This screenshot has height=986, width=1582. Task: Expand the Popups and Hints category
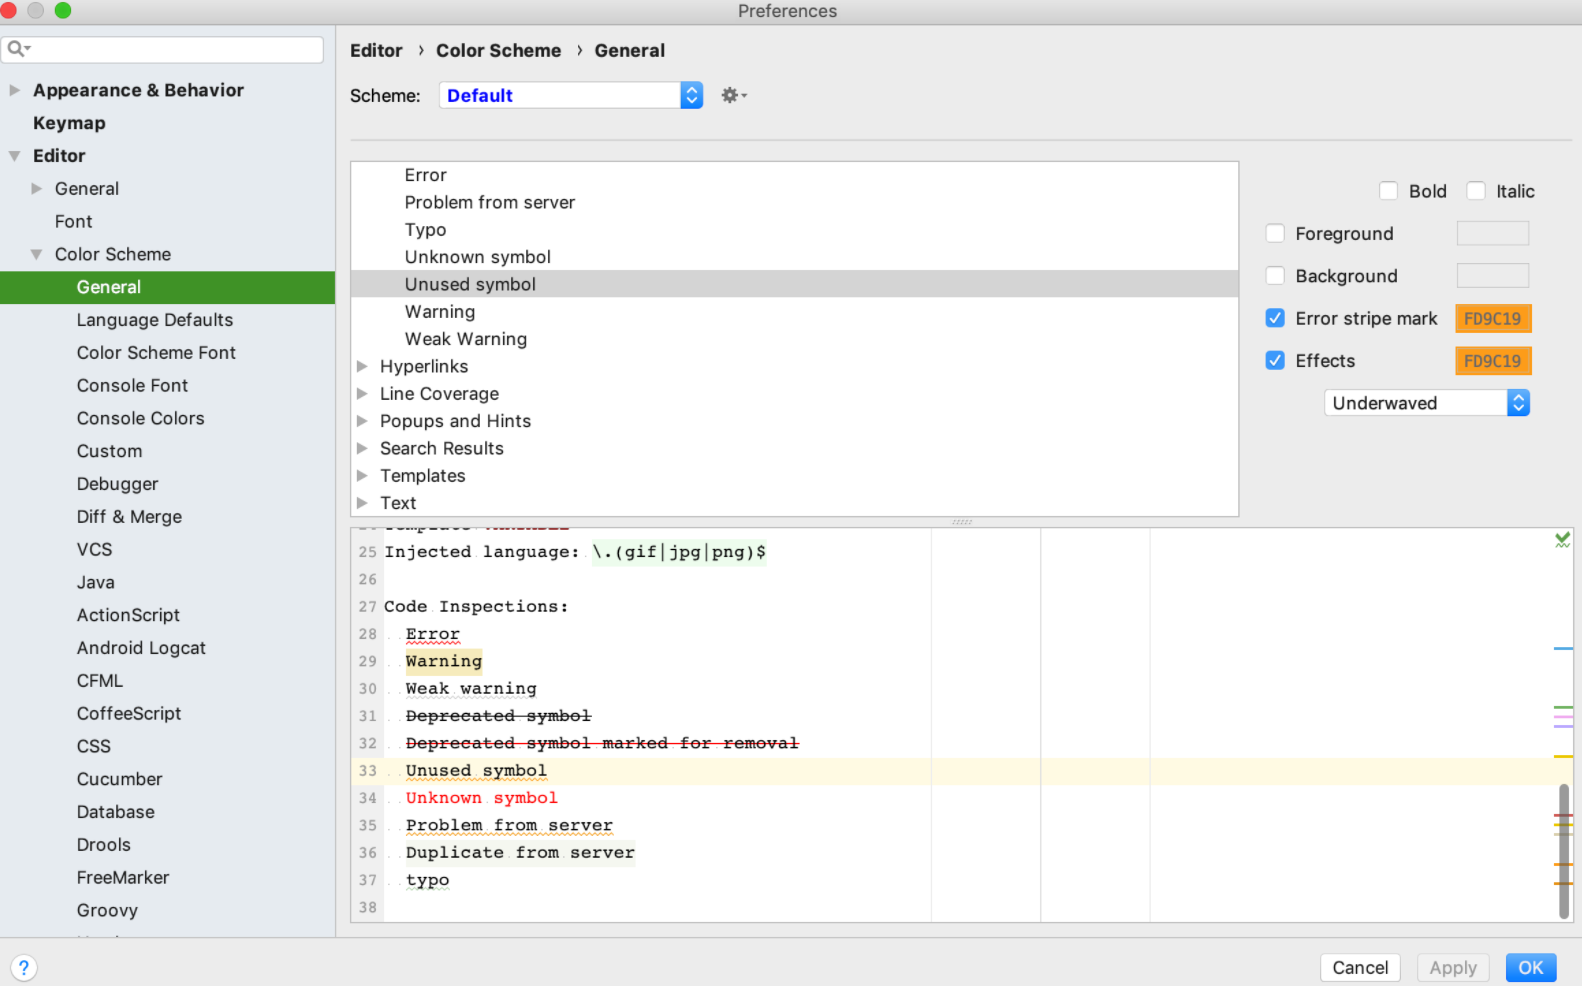[363, 421]
